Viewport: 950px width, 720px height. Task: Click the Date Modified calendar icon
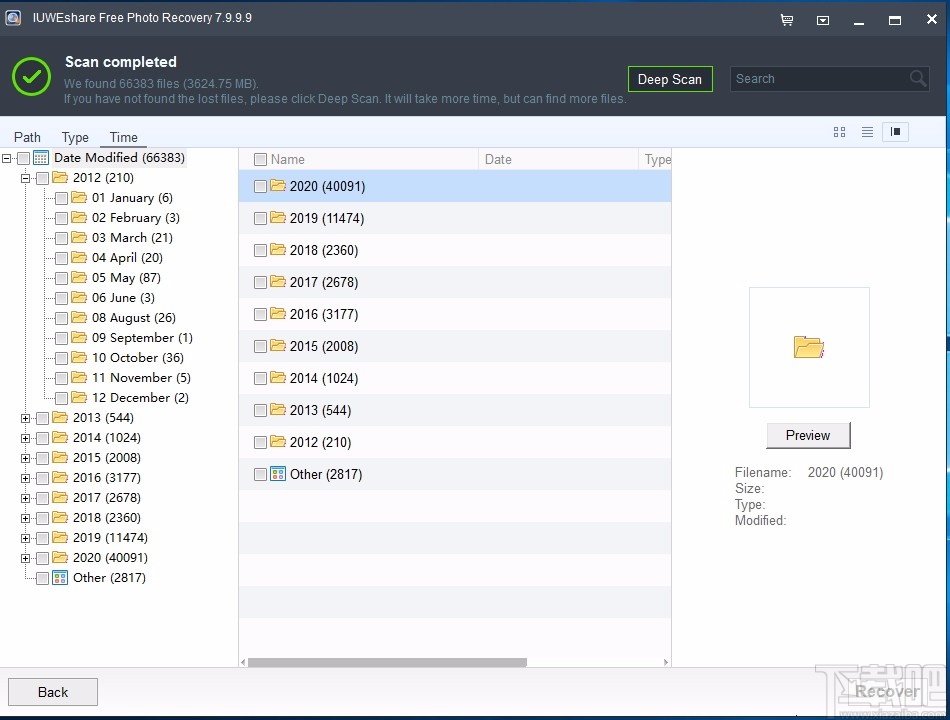pos(41,158)
